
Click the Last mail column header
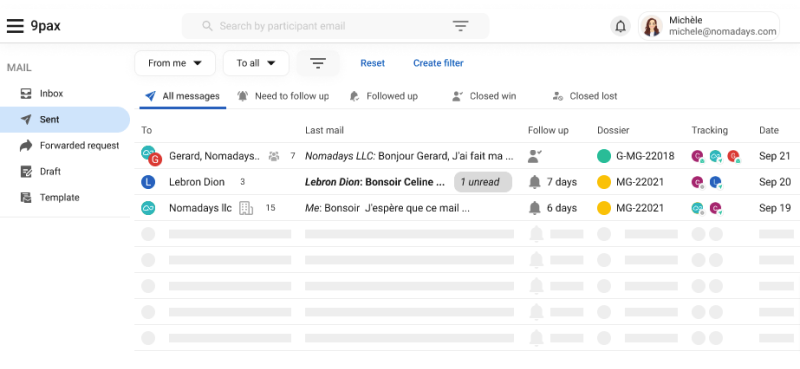pos(324,130)
